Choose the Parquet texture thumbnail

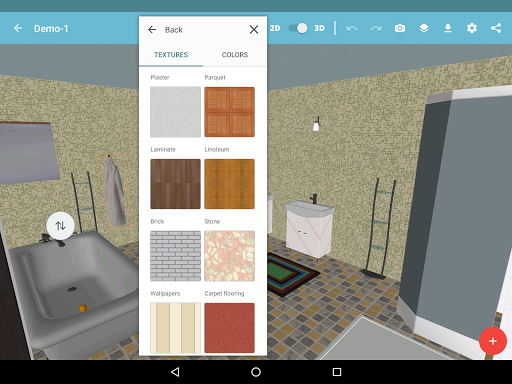[x=229, y=112]
